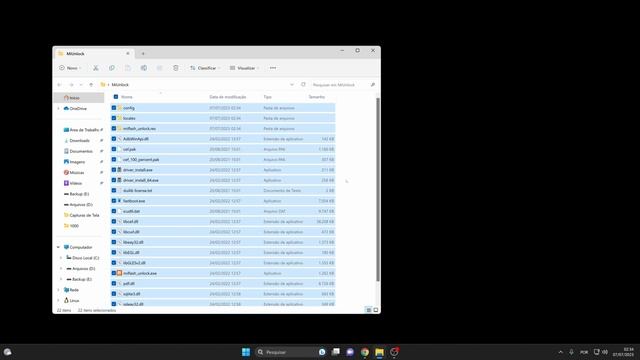Add a new Explorer tab
Screen dimensions: 640x360
(x=143, y=53)
